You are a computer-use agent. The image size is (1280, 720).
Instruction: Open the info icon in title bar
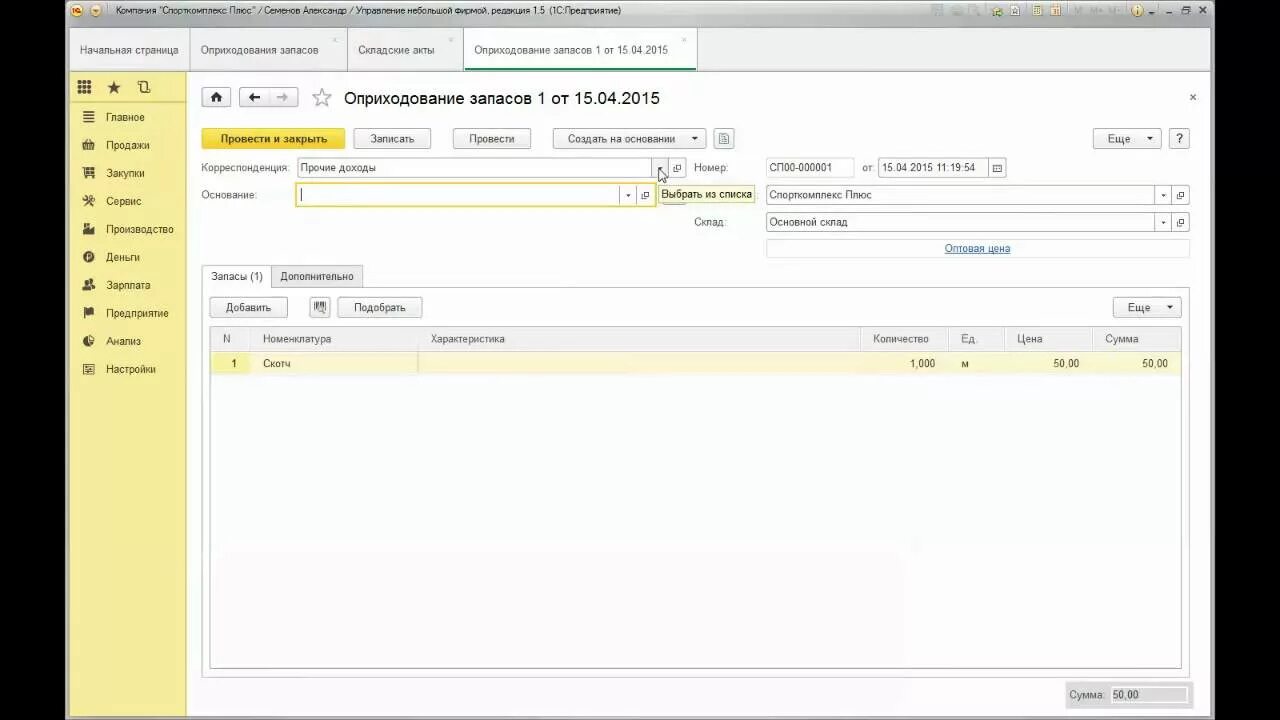(x=1137, y=10)
